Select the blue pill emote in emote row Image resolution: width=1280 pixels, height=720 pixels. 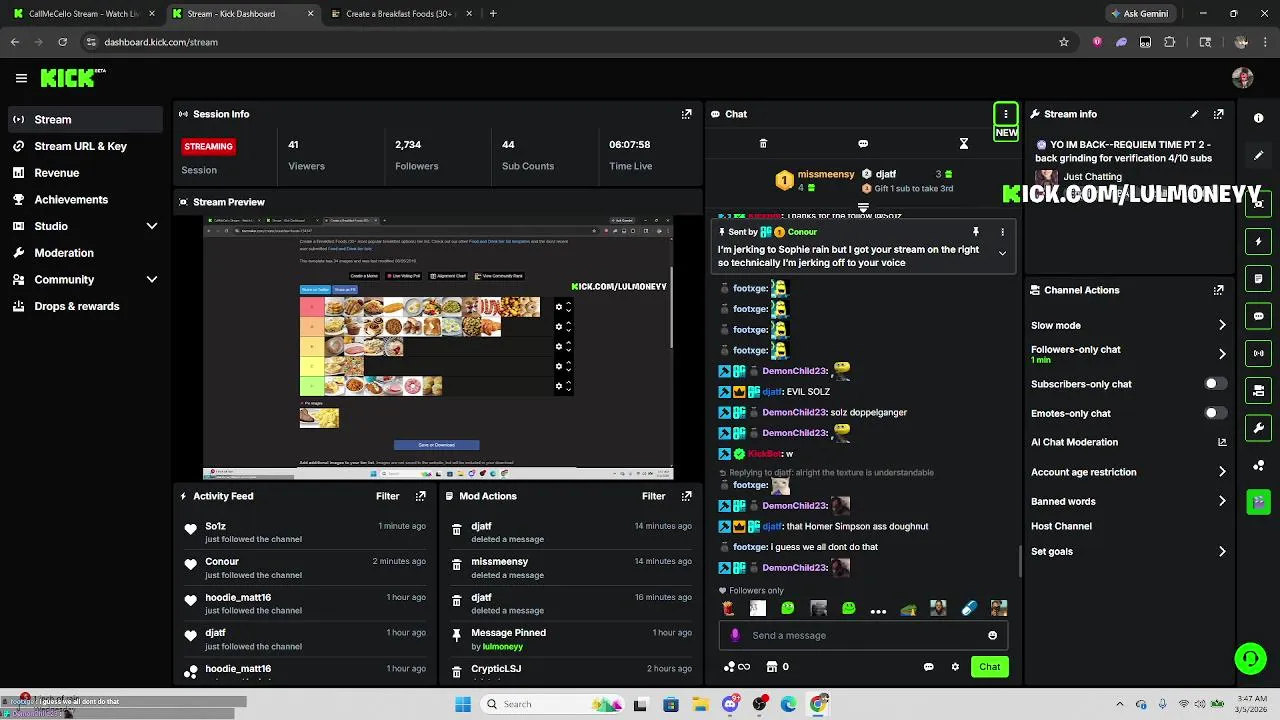(969, 608)
